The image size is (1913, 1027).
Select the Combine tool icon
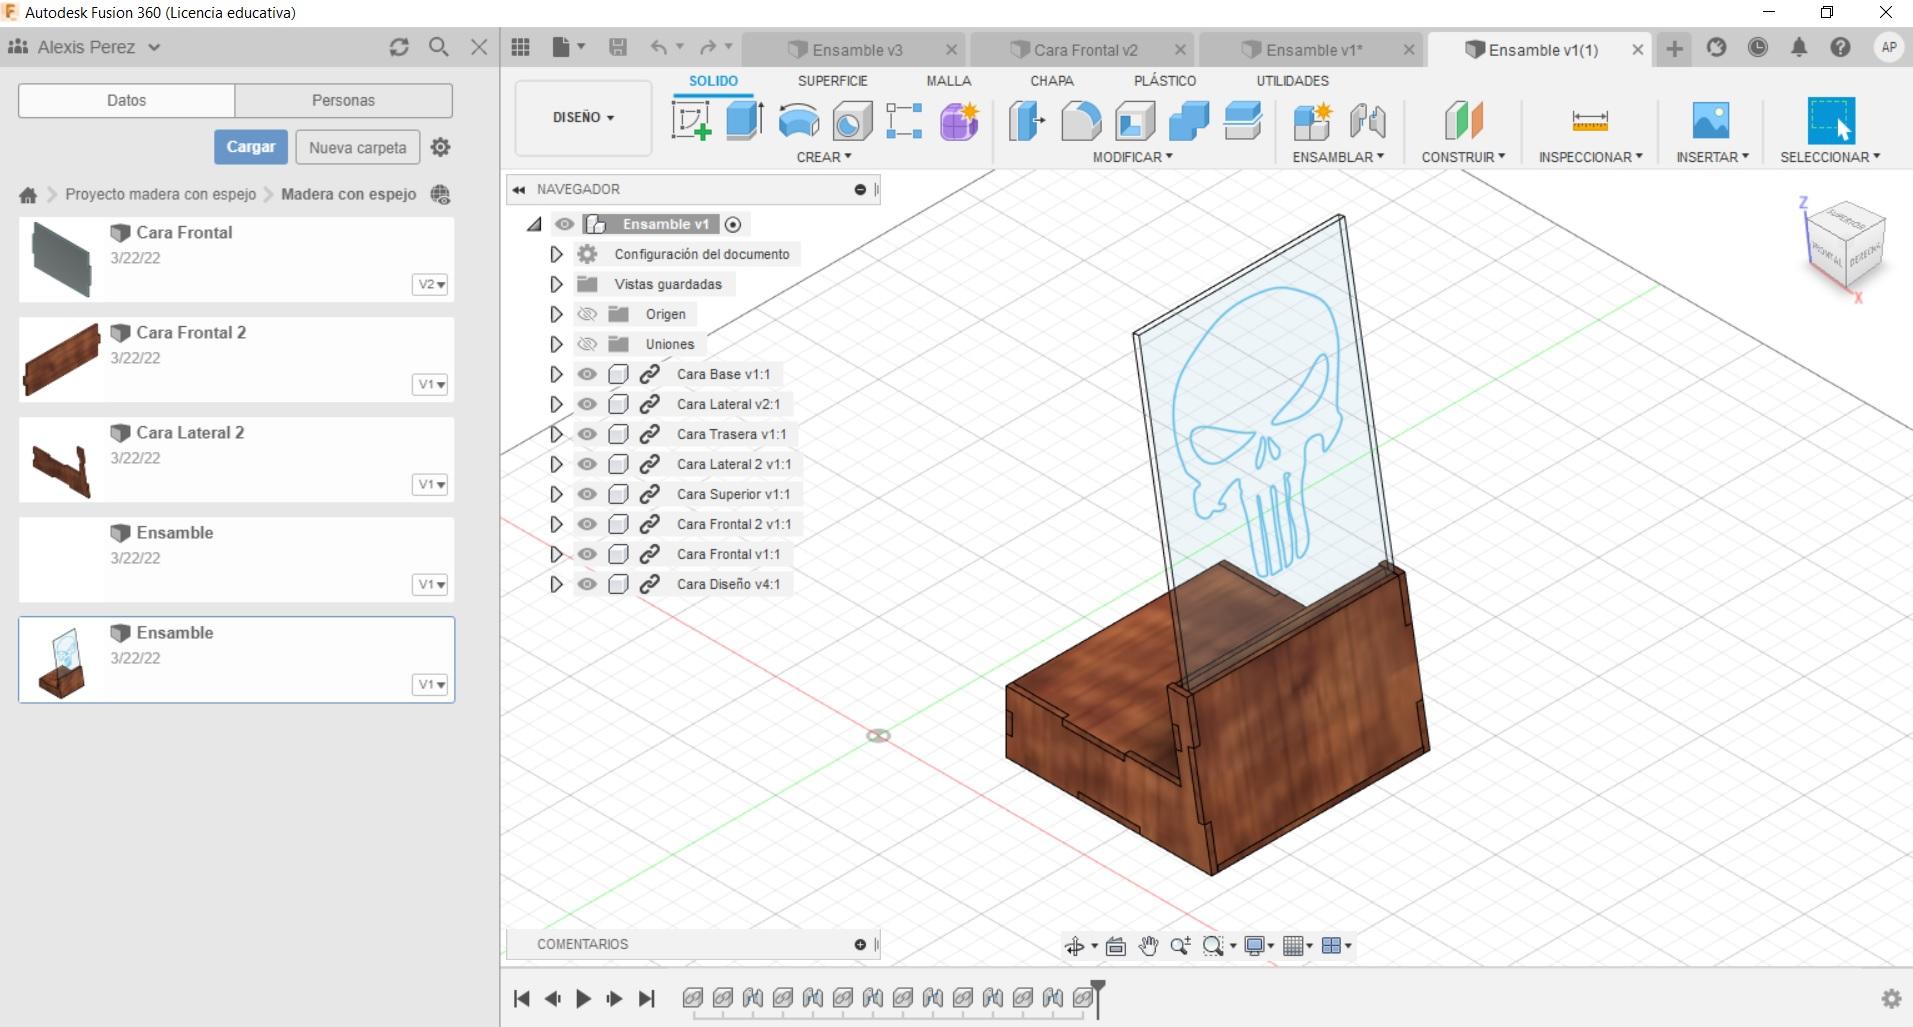tap(1189, 121)
